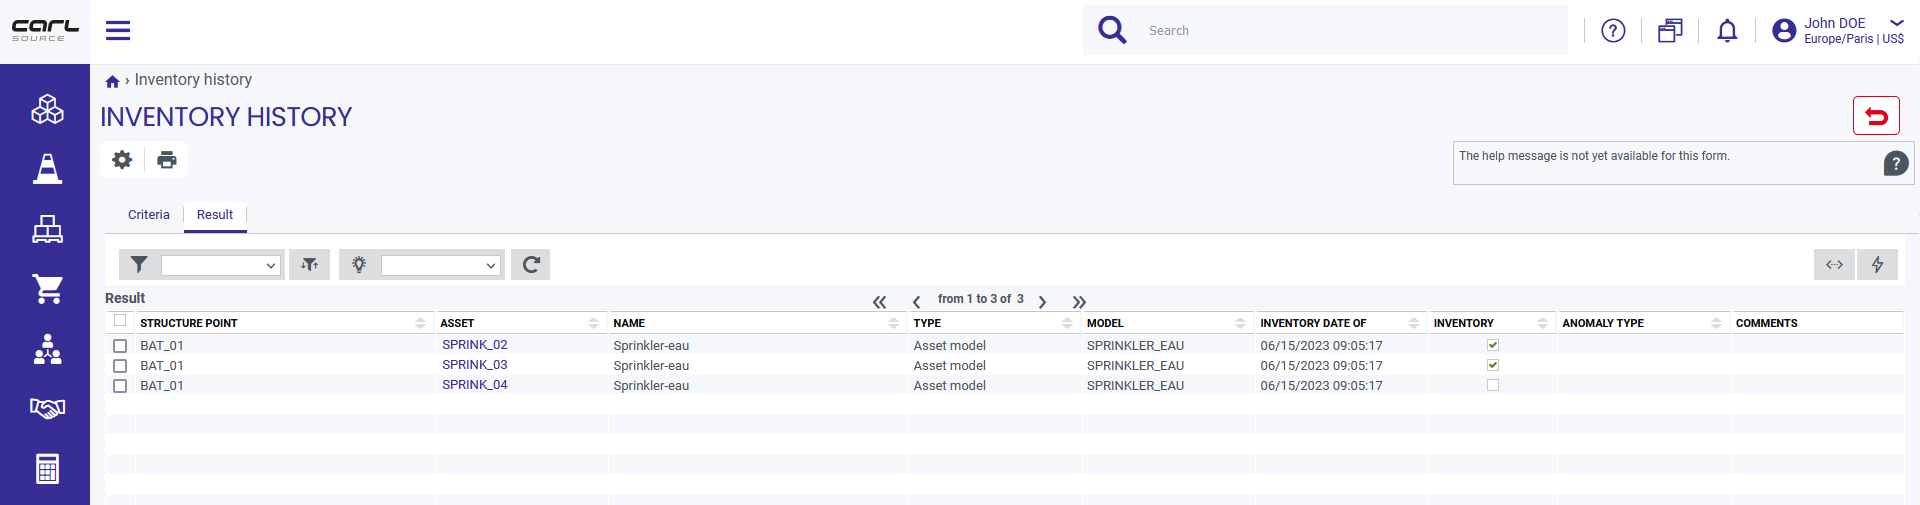This screenshot has height=505, width=1920.
Task: Open the shopping cart sidebar module
Action: (47, 289)
